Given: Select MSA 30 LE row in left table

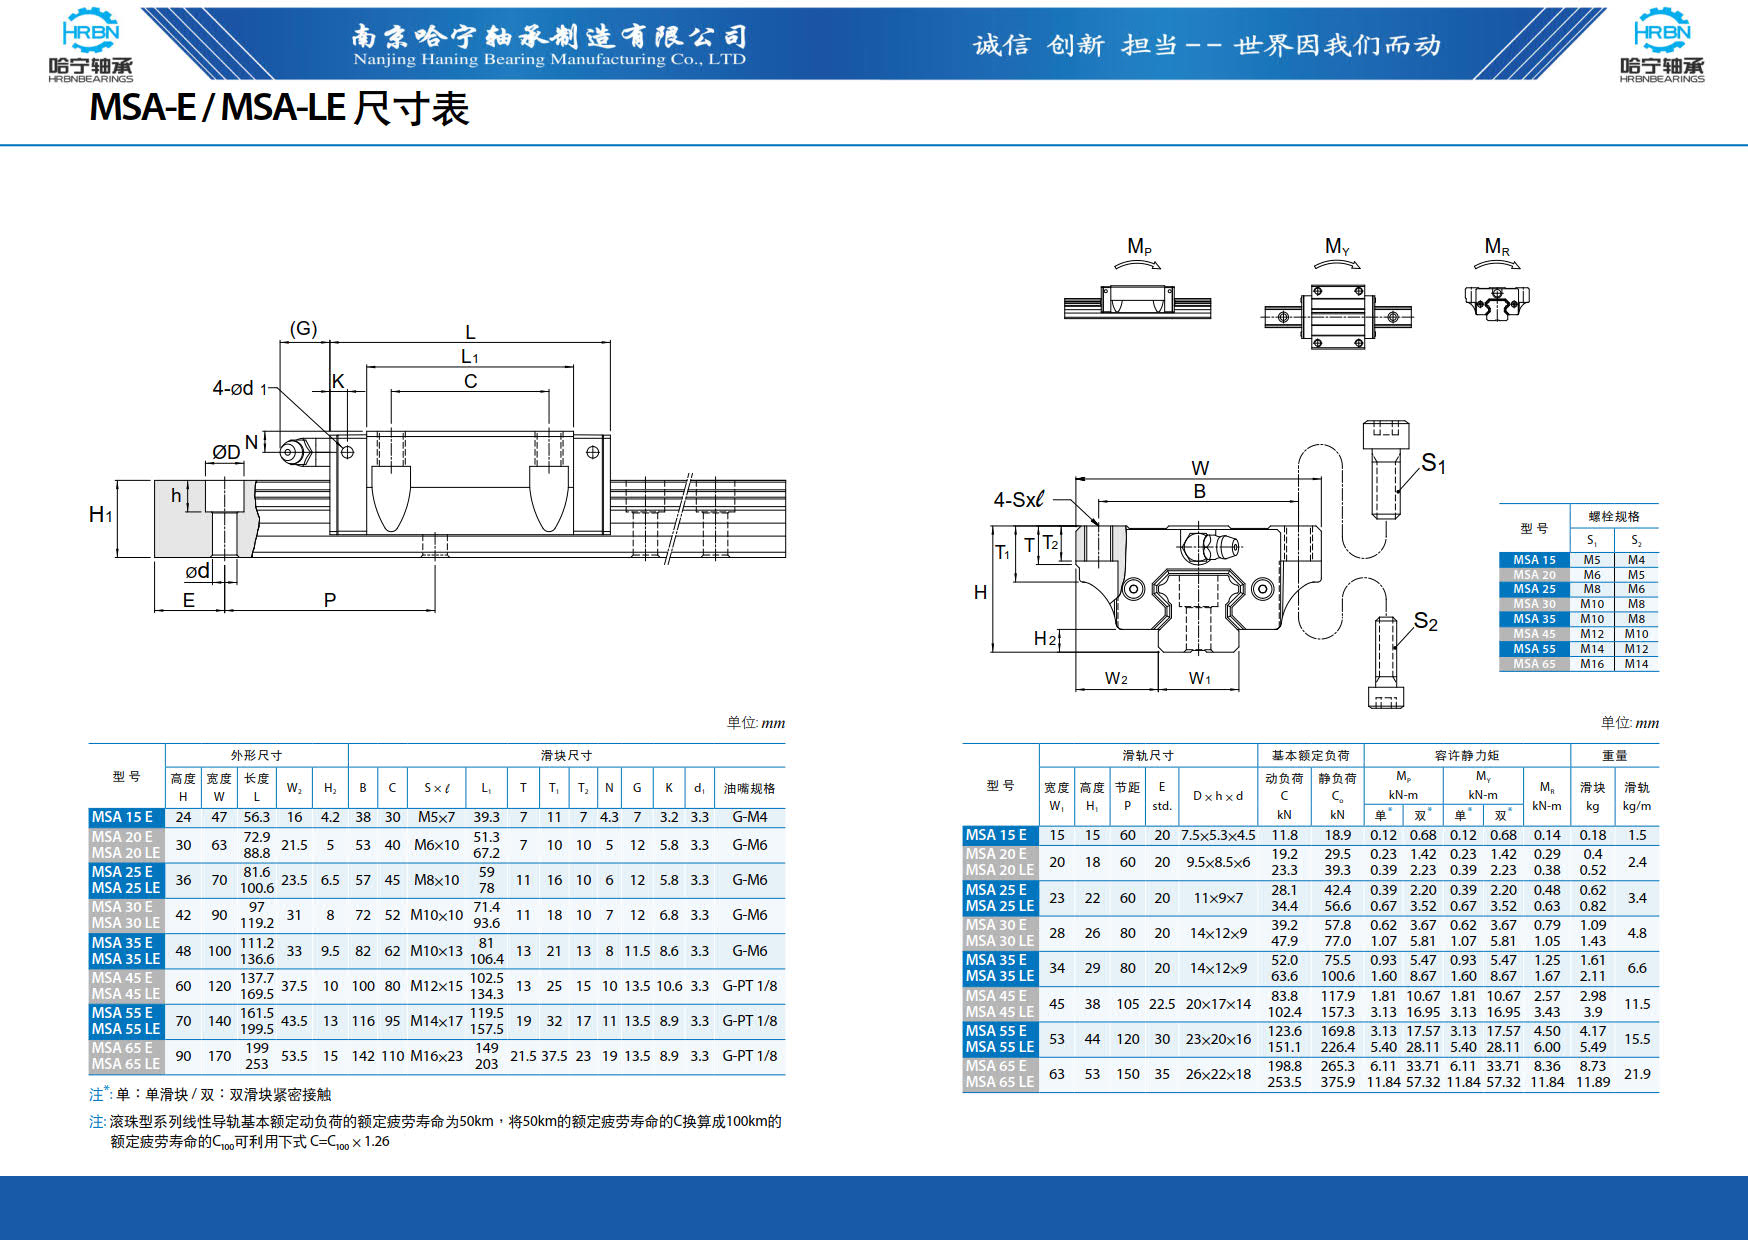Looking at the screenshot, I should click(125, 923).
